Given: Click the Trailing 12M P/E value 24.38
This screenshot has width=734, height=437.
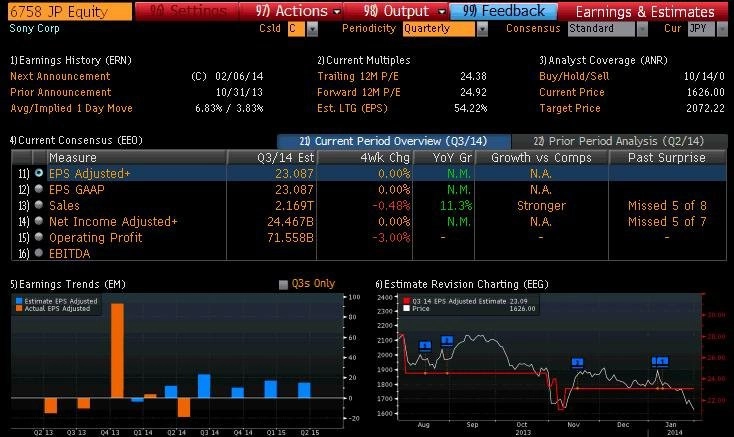Looking at the screenshot, I should pos(473,76).
